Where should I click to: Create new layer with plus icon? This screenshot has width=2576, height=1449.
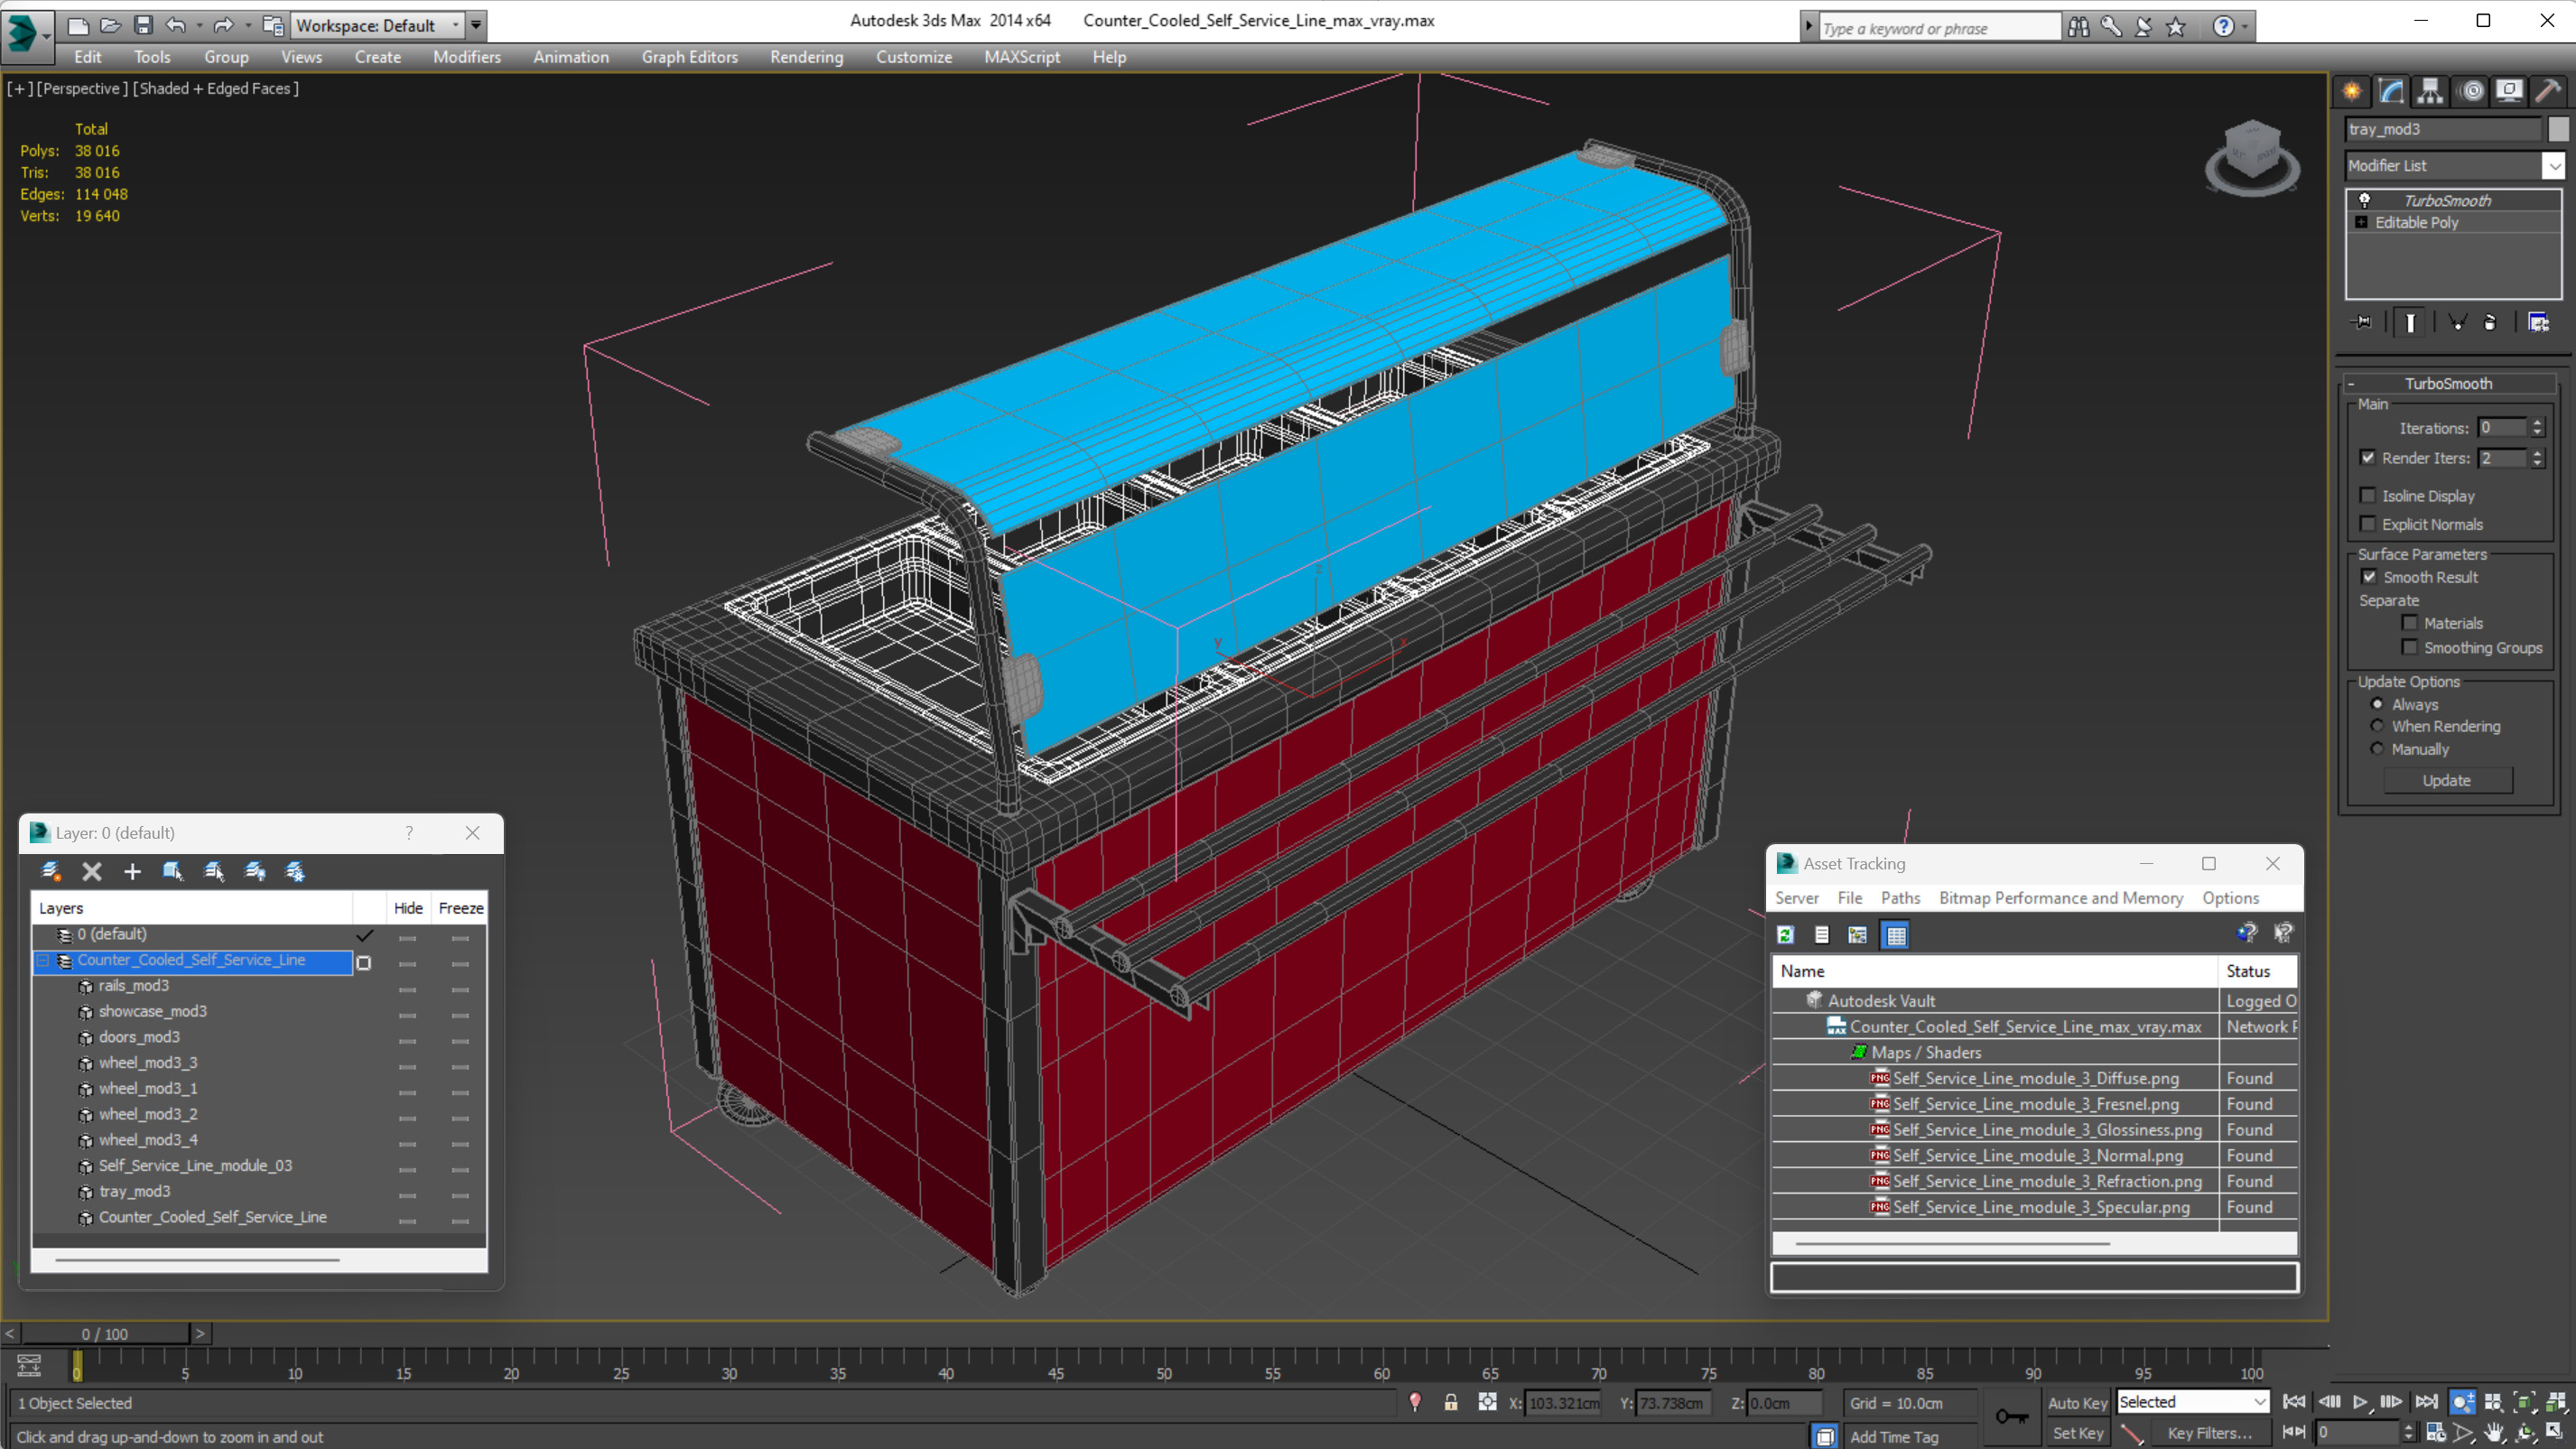[x=132, y=871]
